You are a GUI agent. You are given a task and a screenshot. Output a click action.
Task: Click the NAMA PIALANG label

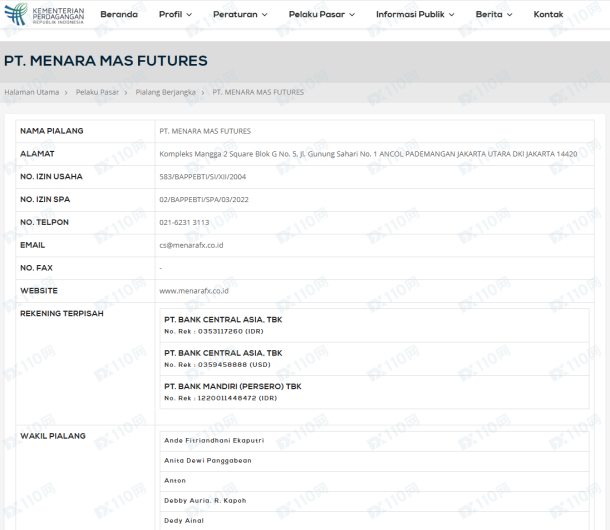coord(52,131)
